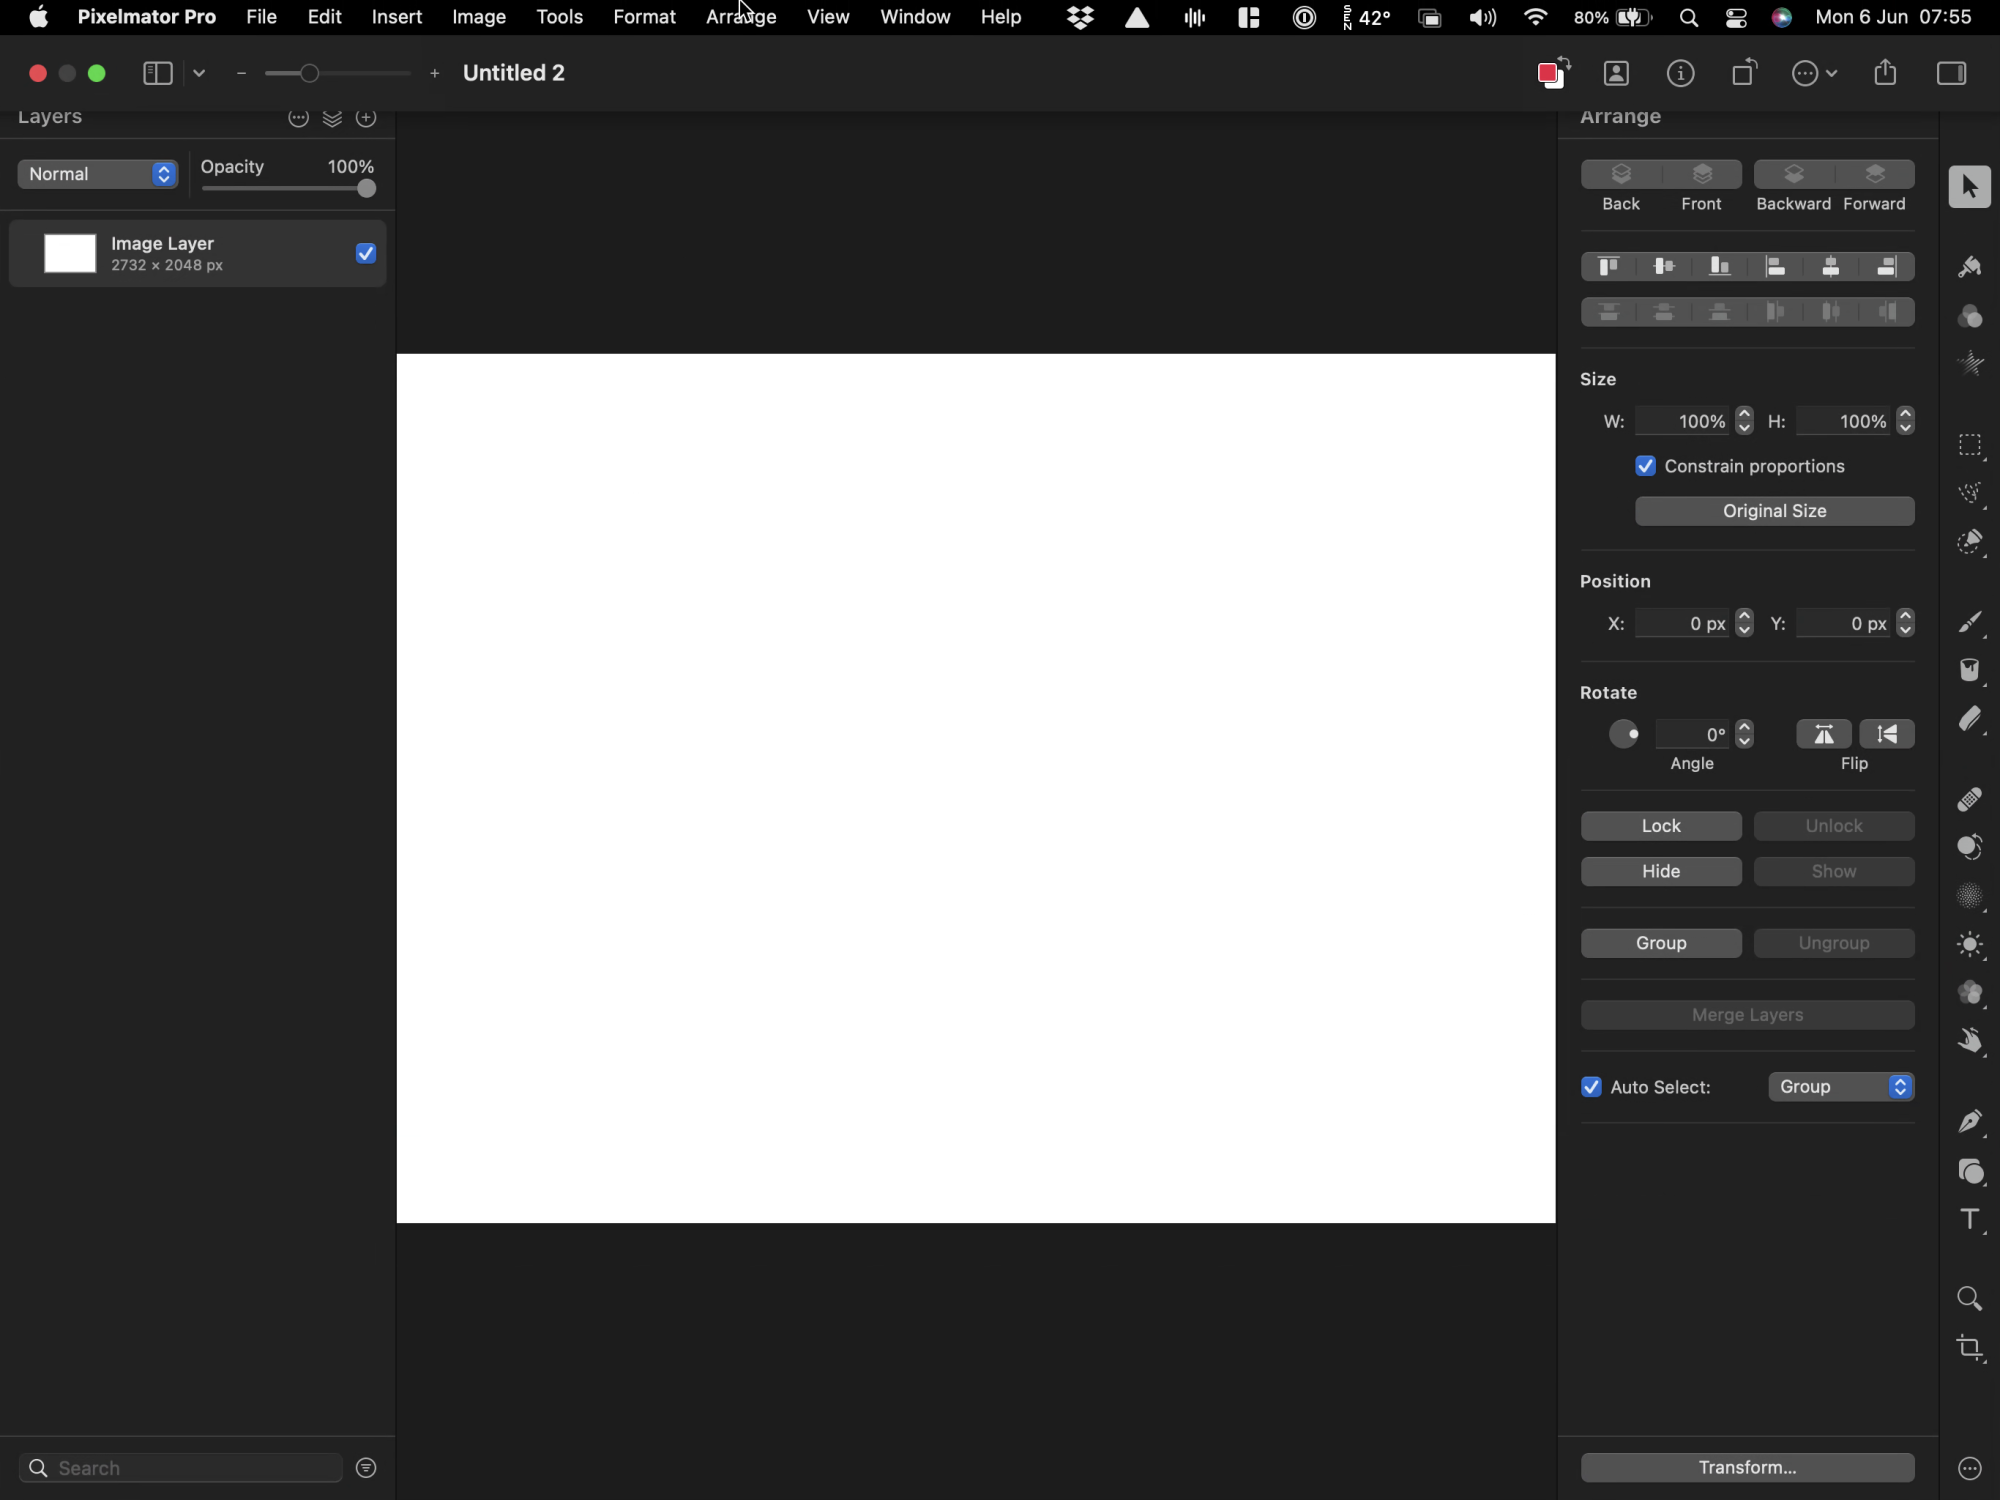Click the Original Size button
The image size is (2000, 1500).
point(1774,511)
